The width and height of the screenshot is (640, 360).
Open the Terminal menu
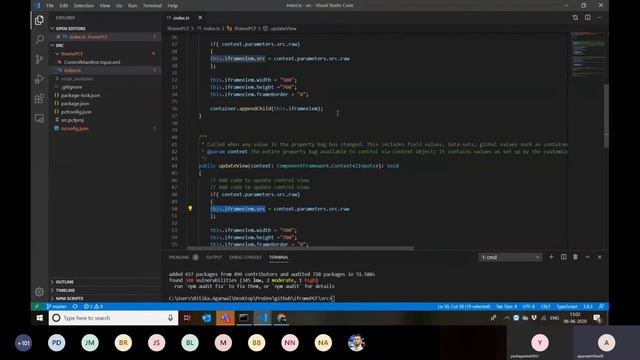[x=152, y=6]
